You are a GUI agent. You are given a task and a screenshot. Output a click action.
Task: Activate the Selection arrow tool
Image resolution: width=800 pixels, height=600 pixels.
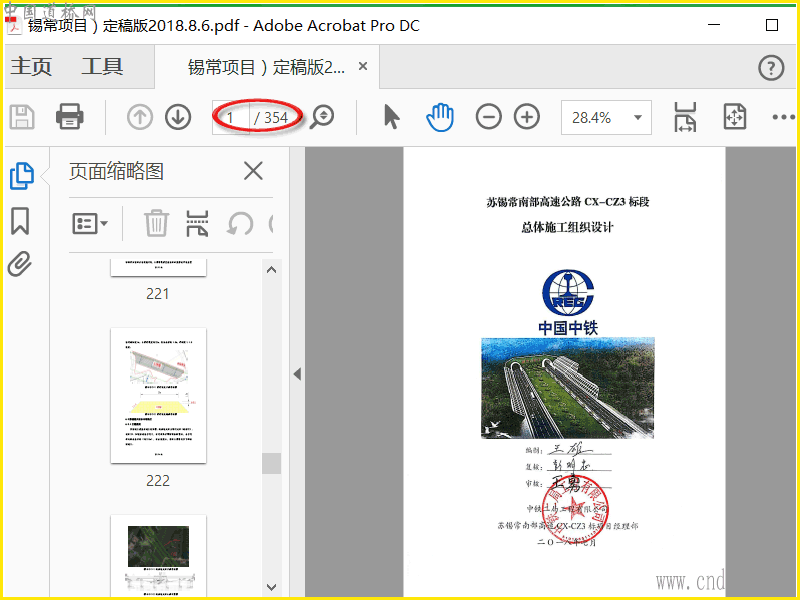coord(391,117)
